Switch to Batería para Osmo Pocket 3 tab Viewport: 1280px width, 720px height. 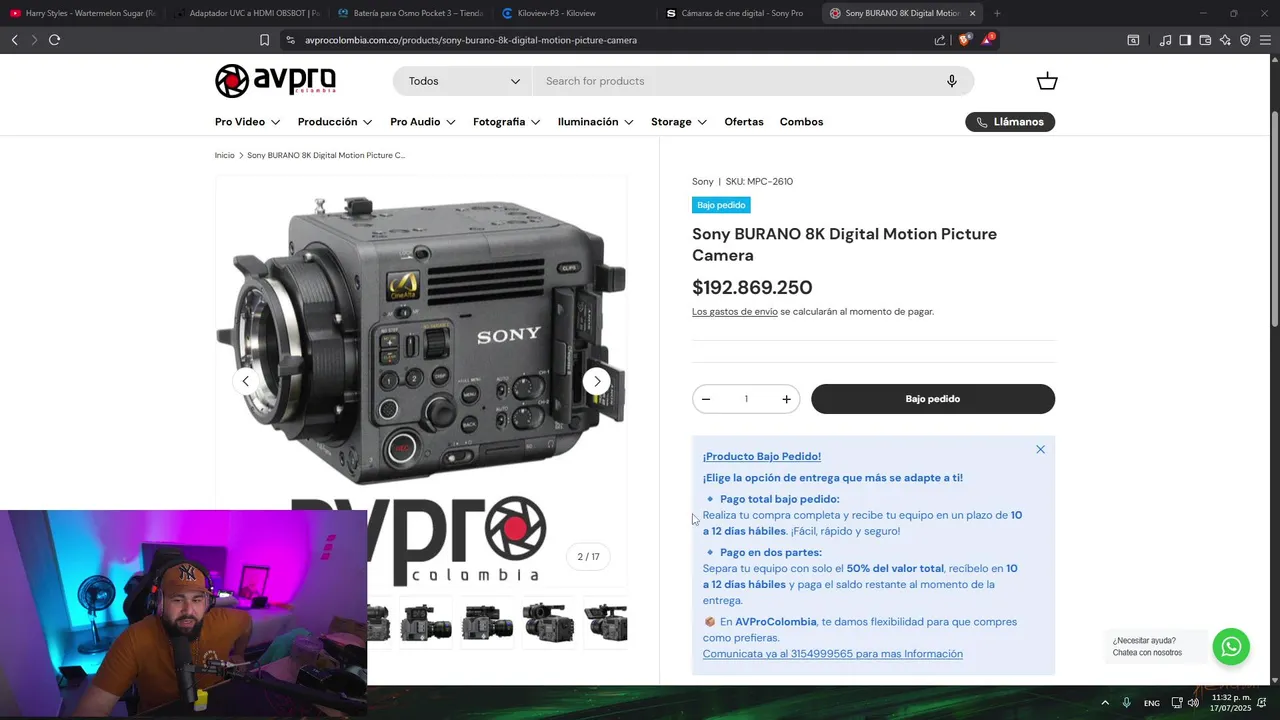click(410, 13)
